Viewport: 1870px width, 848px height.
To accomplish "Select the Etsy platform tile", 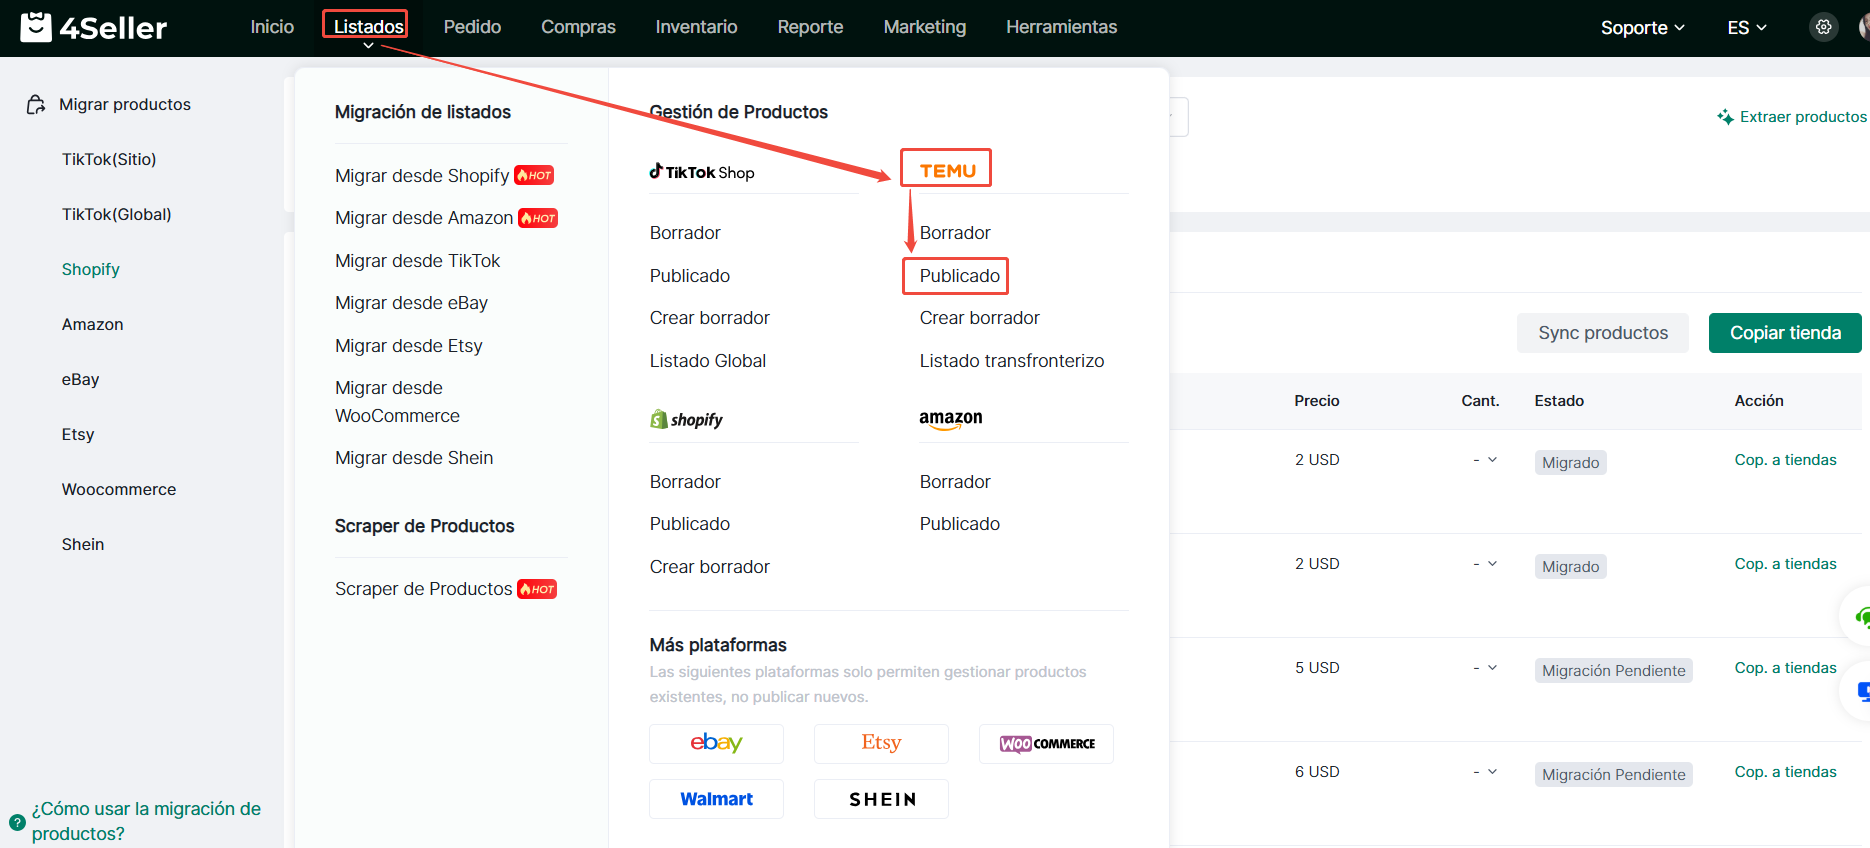I will pyautogui.click(x=881, y=743).
